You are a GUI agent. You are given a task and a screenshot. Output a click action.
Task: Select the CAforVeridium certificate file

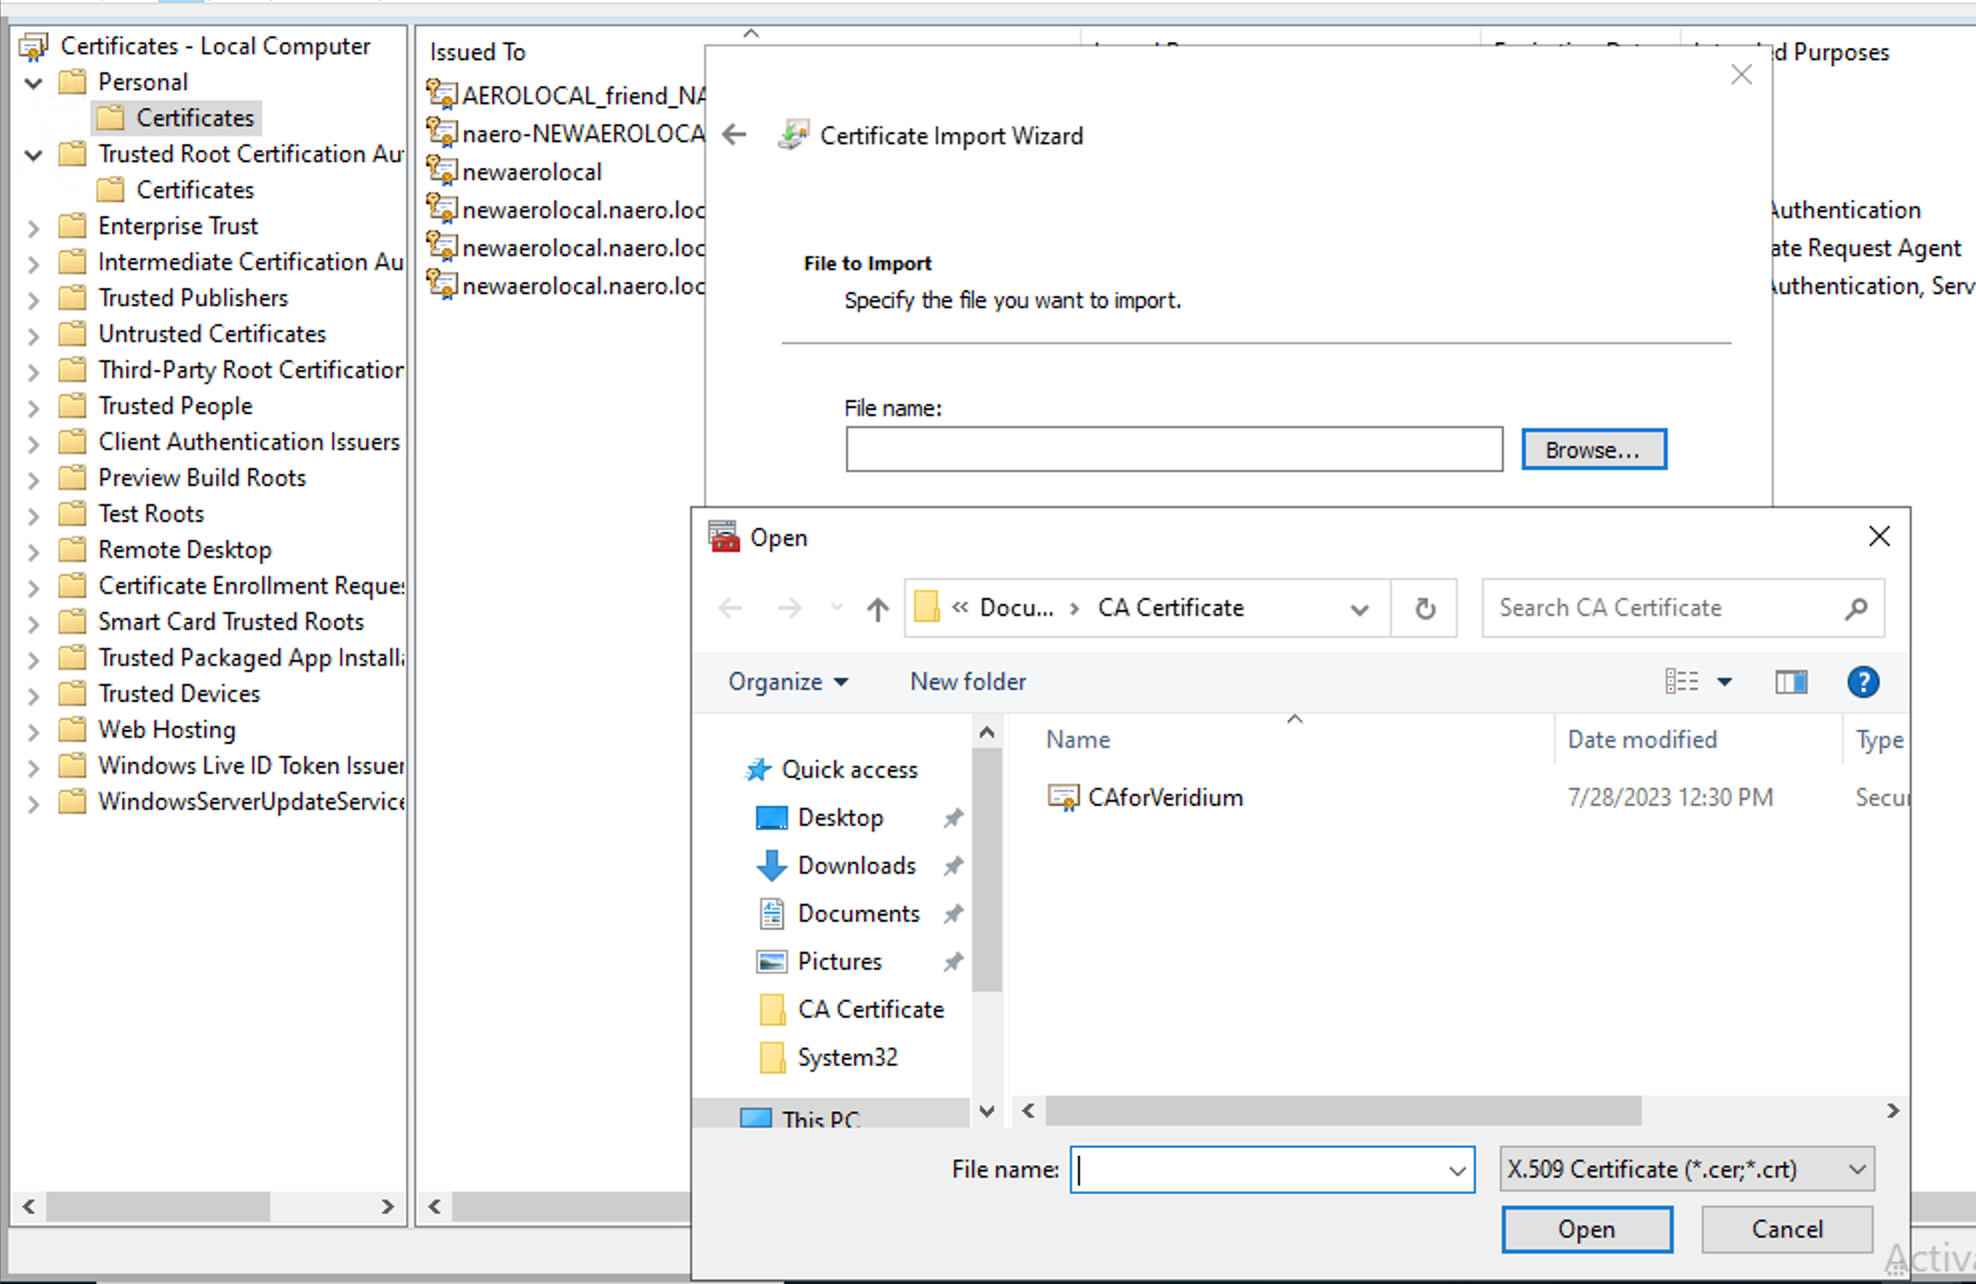click(1164, 797)
